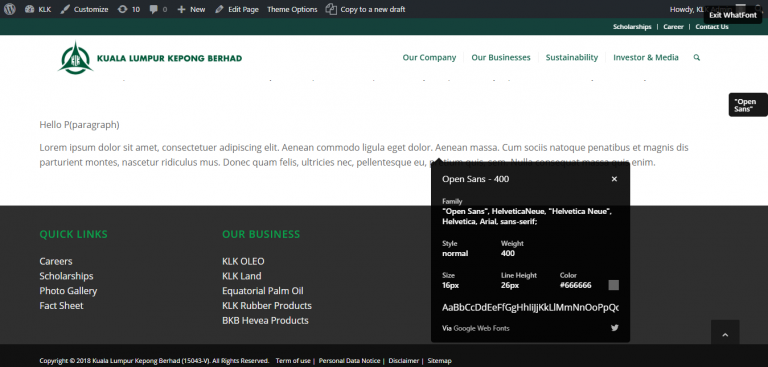Click the updates icon showing 10
The width and height of the screenshot is (768, 367).
click(122, 9)
